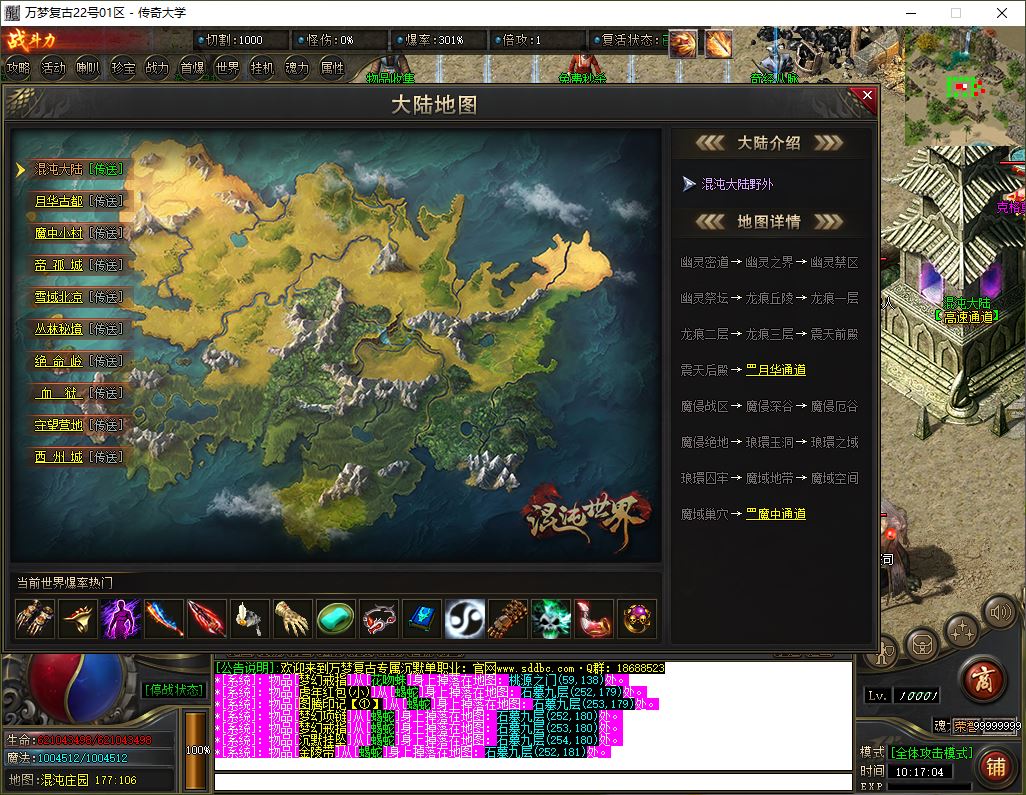Open the 挂机 auto-play menu

[x=262, y=67]
